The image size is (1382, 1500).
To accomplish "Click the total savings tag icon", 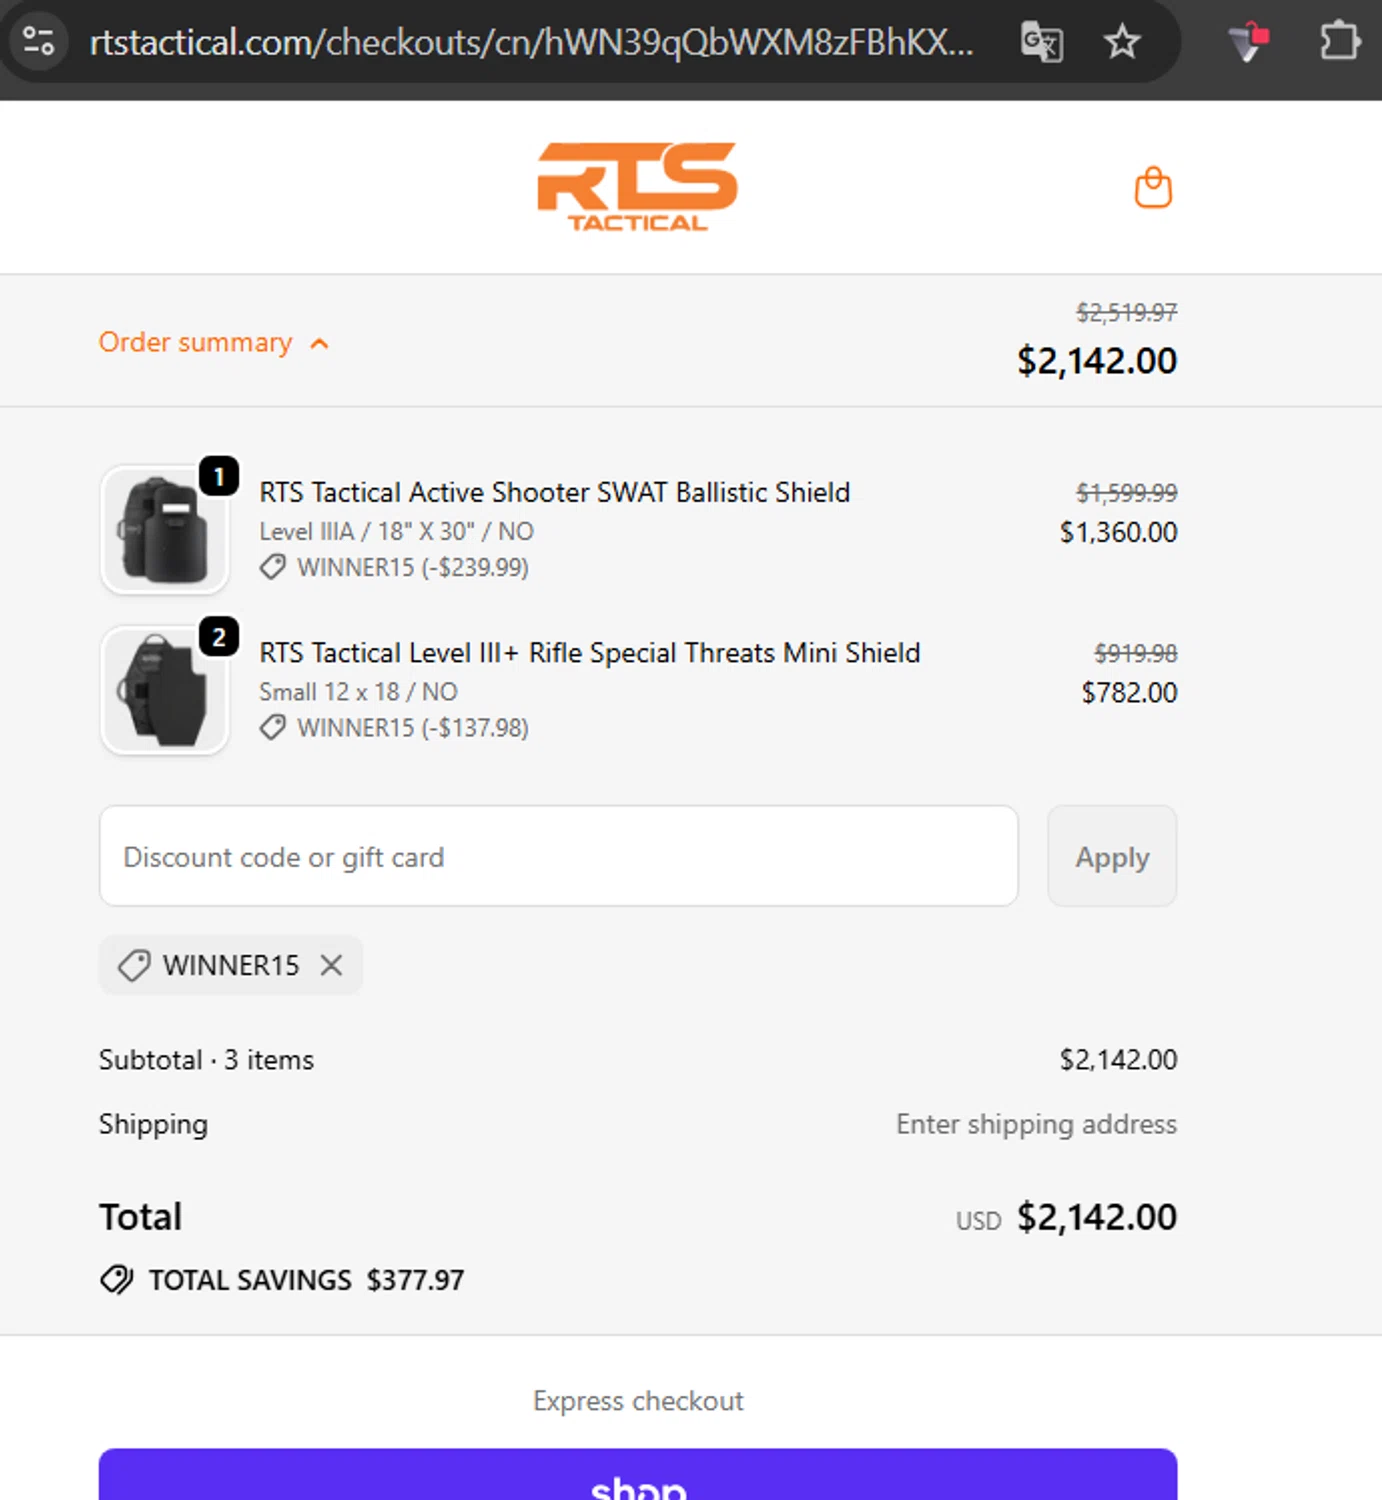I will point(117,1280).
